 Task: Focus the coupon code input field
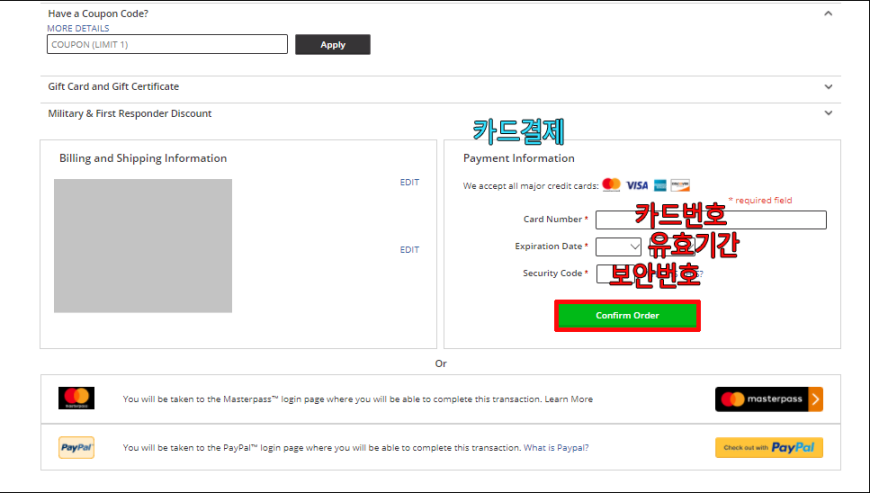point(168,44)
